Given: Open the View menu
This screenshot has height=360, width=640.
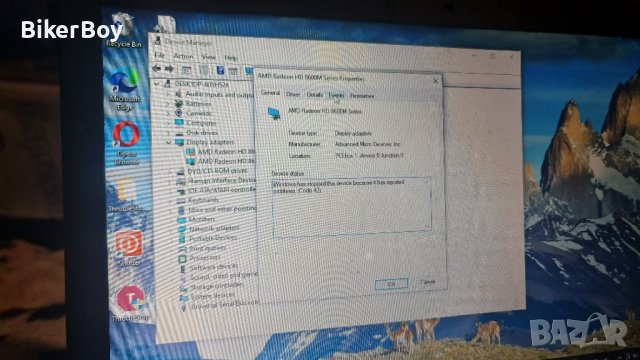Looking at the screenshot, I should click(208, 57).
